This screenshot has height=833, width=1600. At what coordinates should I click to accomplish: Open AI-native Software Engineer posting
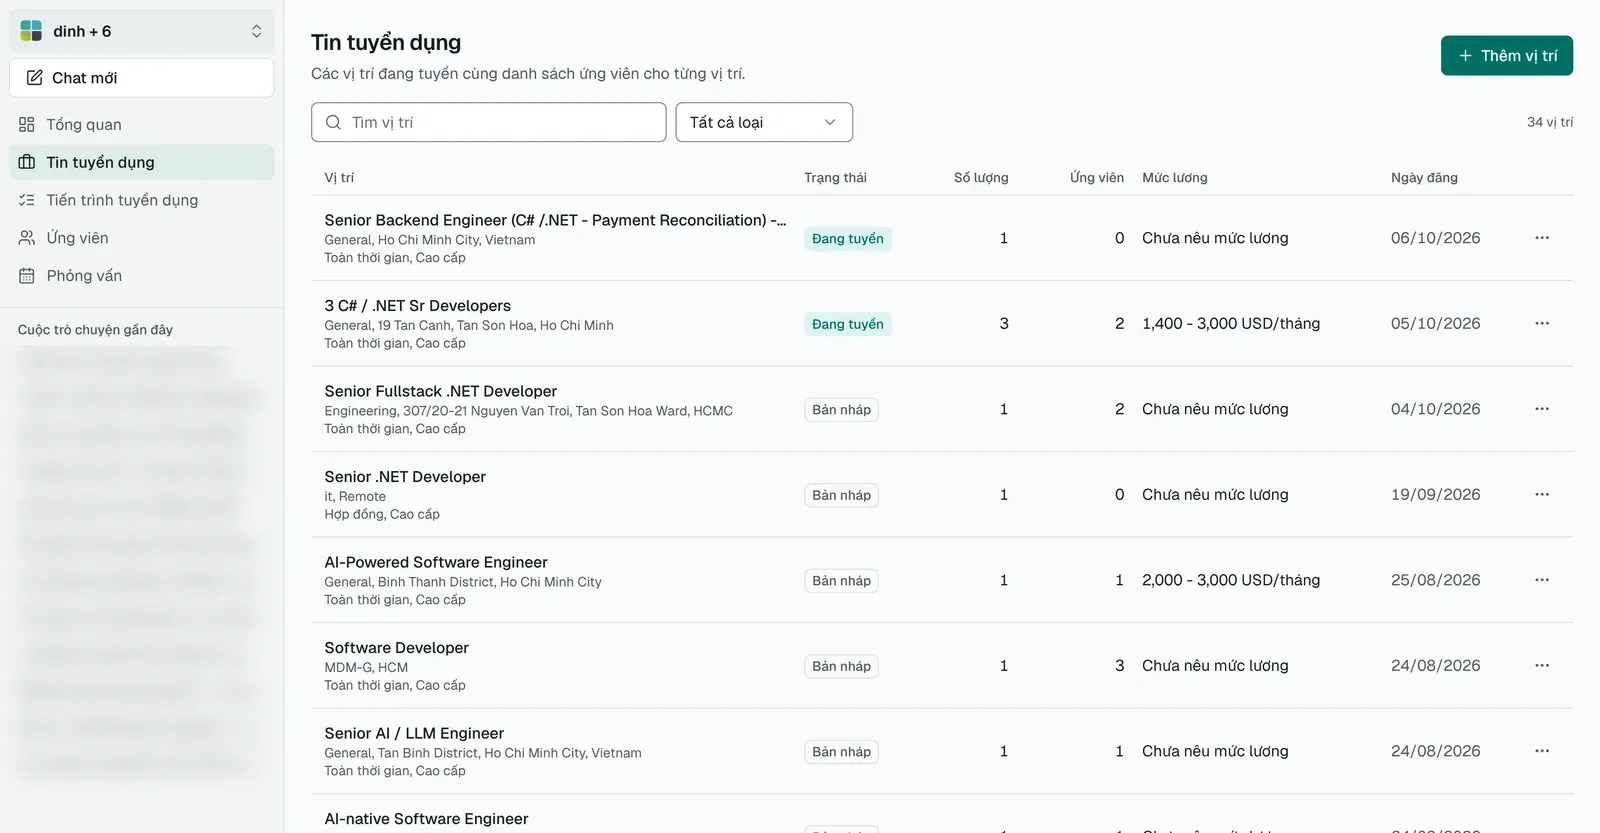tap(426, 819)
